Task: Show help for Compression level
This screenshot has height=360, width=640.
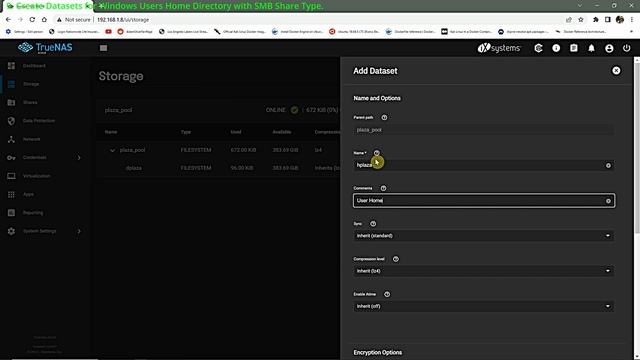Action: coord(396,259)
